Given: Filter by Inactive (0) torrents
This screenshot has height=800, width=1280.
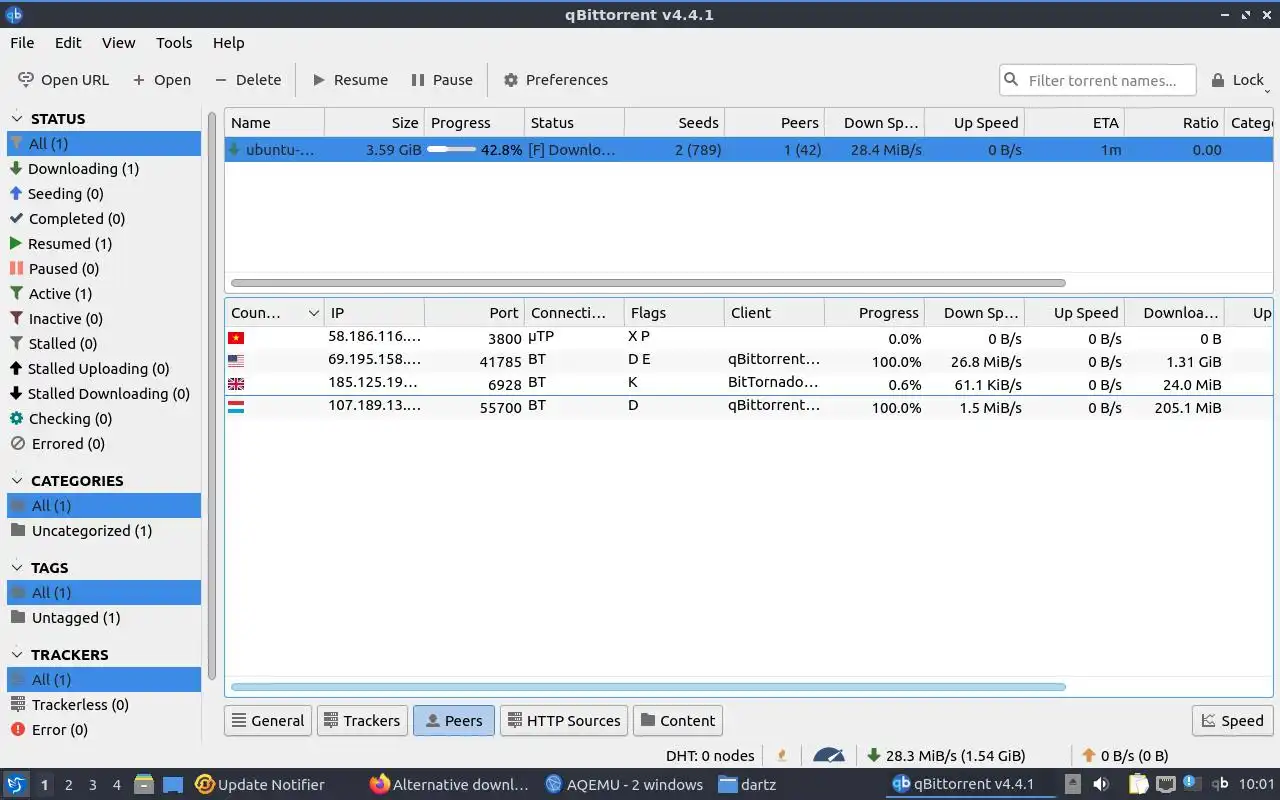Looking at the screenshot, I should [x=104, y=319].
